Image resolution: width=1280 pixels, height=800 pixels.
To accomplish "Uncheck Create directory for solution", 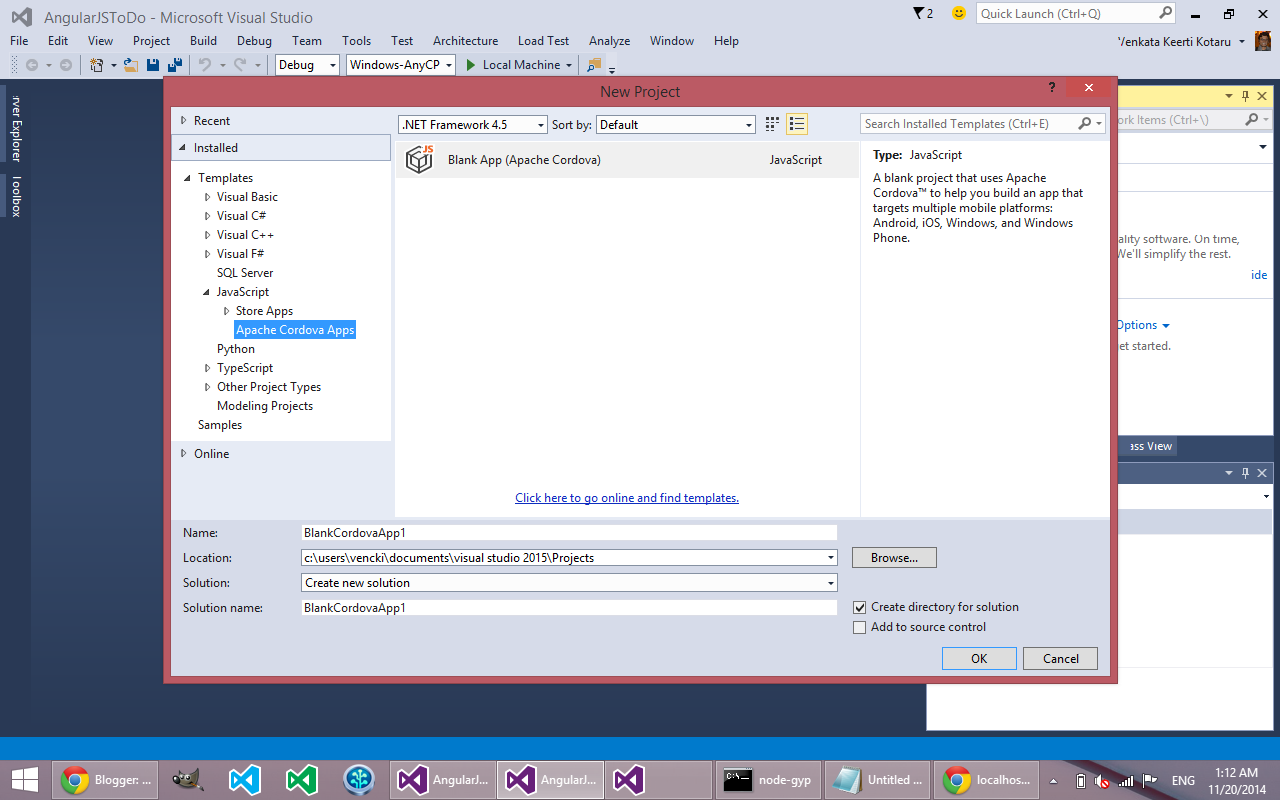I will point(858,607).
